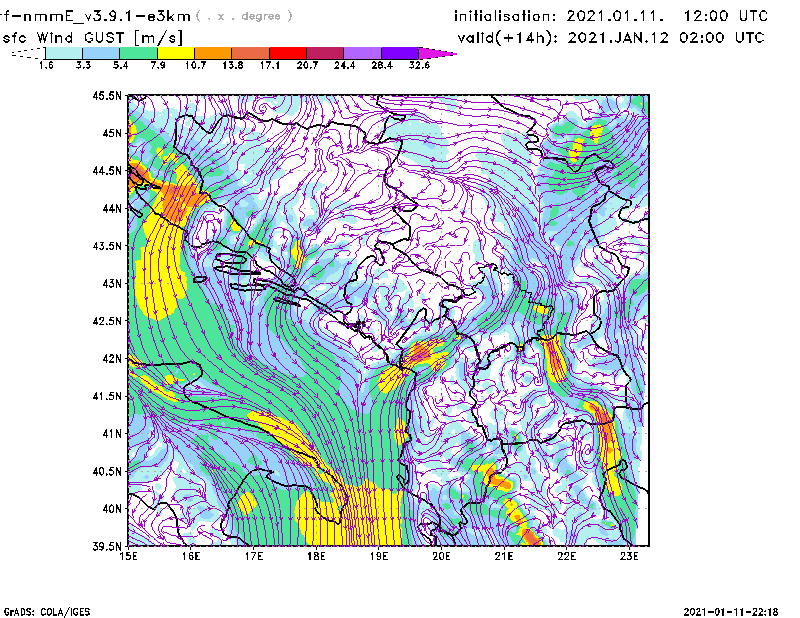The height and width of the screenshot is (618, 800).
Task: Pick the violet legend color band
Action: 400,53
